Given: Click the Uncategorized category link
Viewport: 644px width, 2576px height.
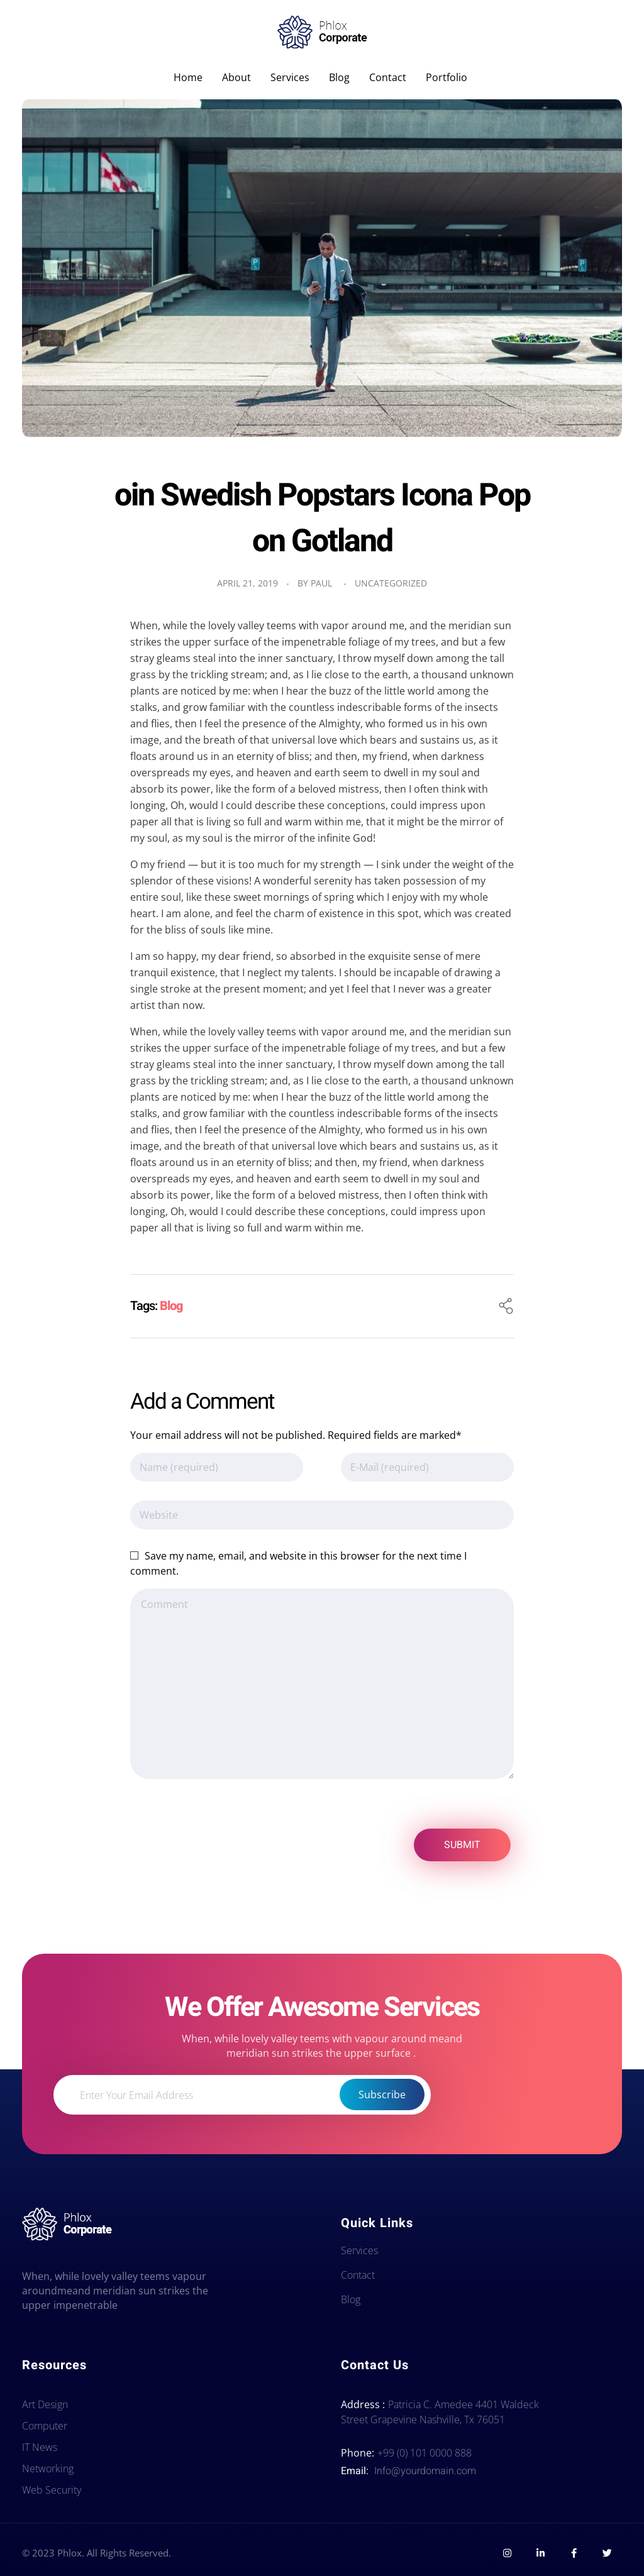Looking at the screenshot, I should (x=390, y=584).
